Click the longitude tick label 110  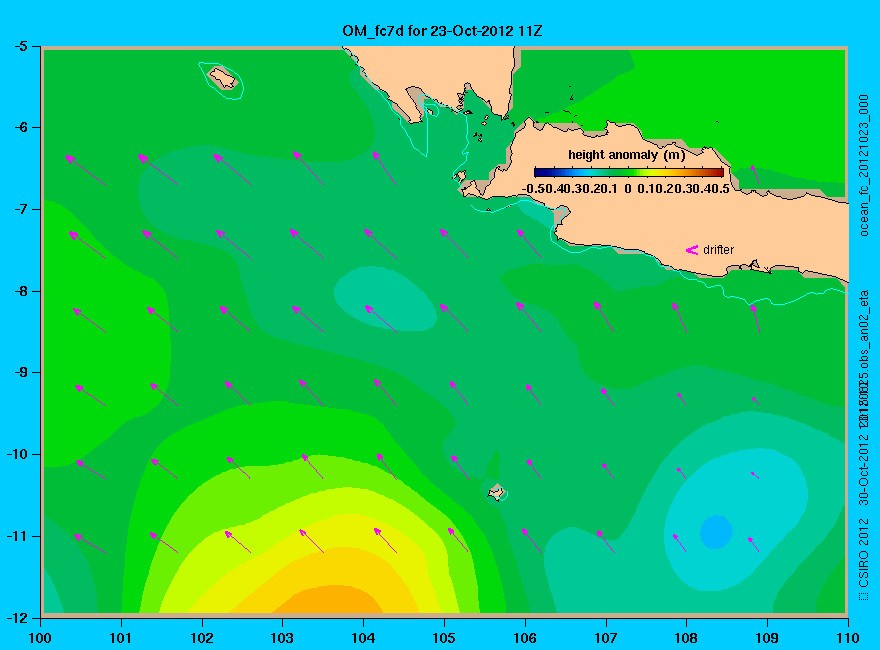tap(848, 638)
